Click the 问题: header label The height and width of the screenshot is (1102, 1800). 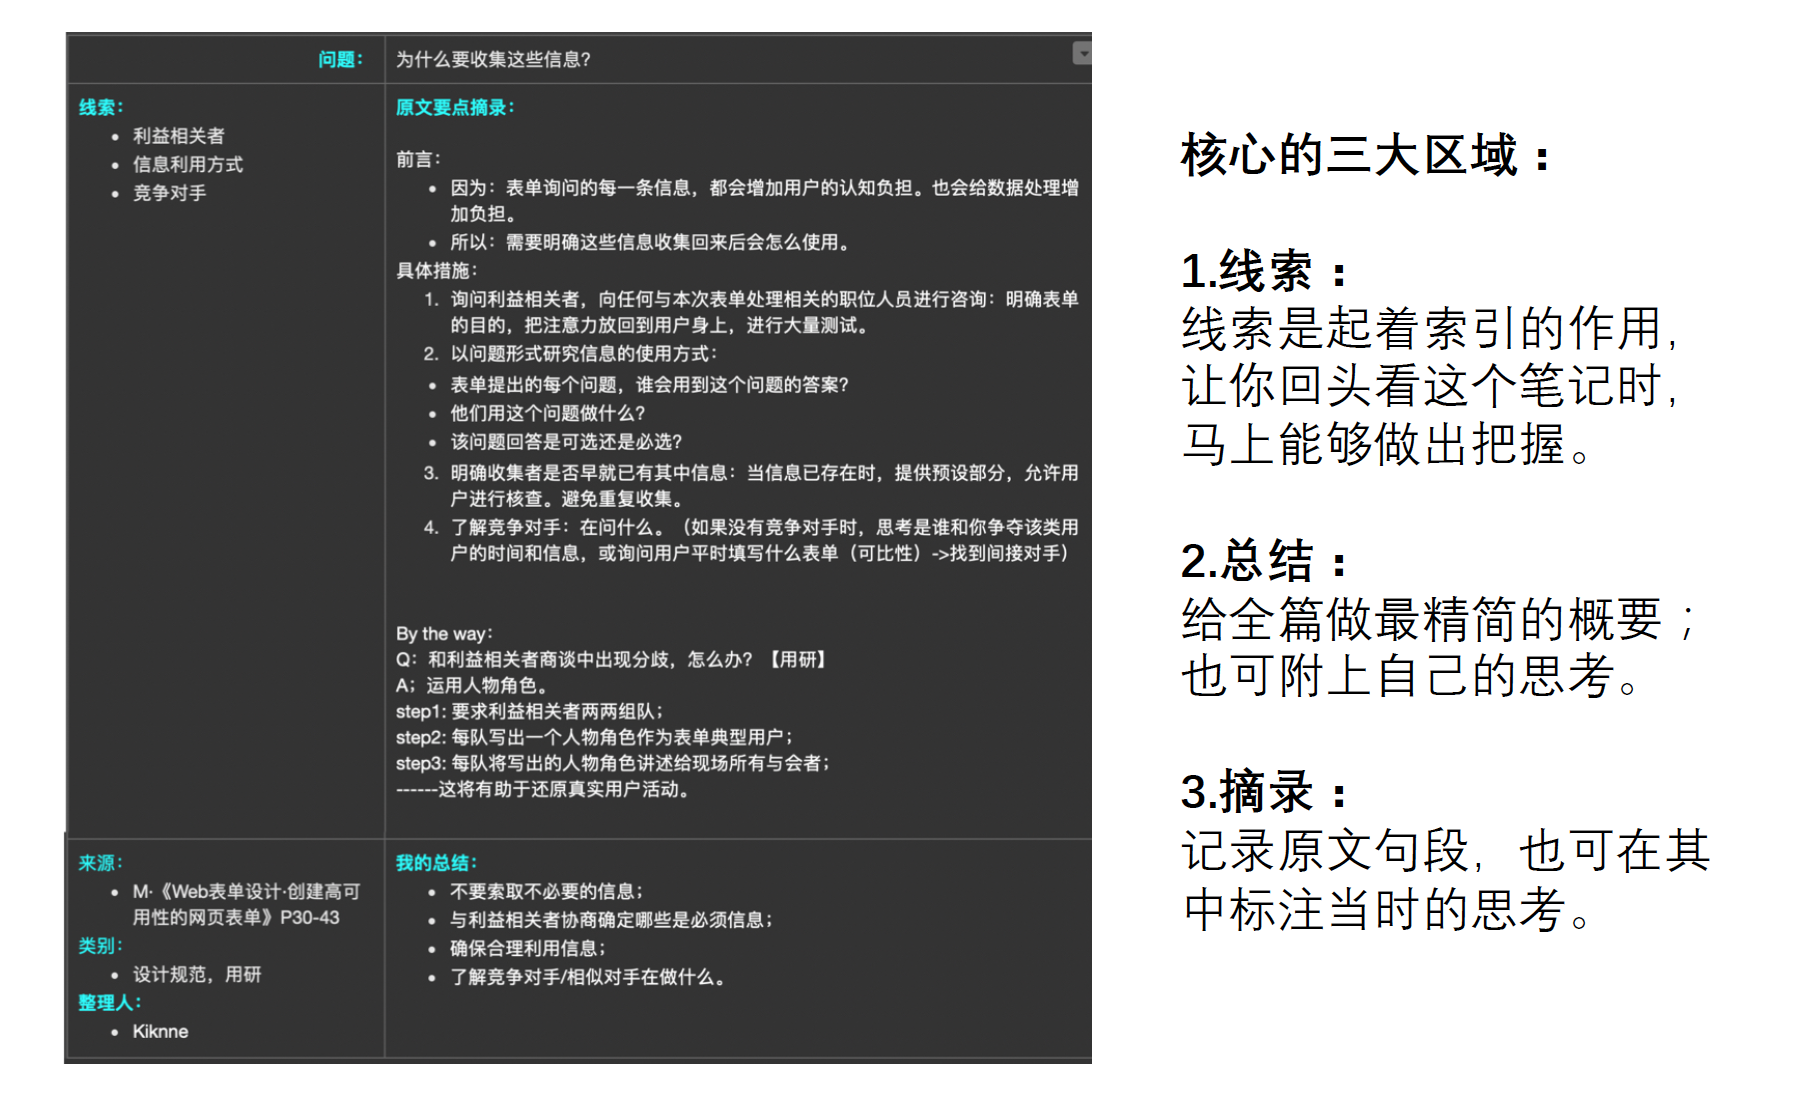pyautogui.click(x=341, y=59)
